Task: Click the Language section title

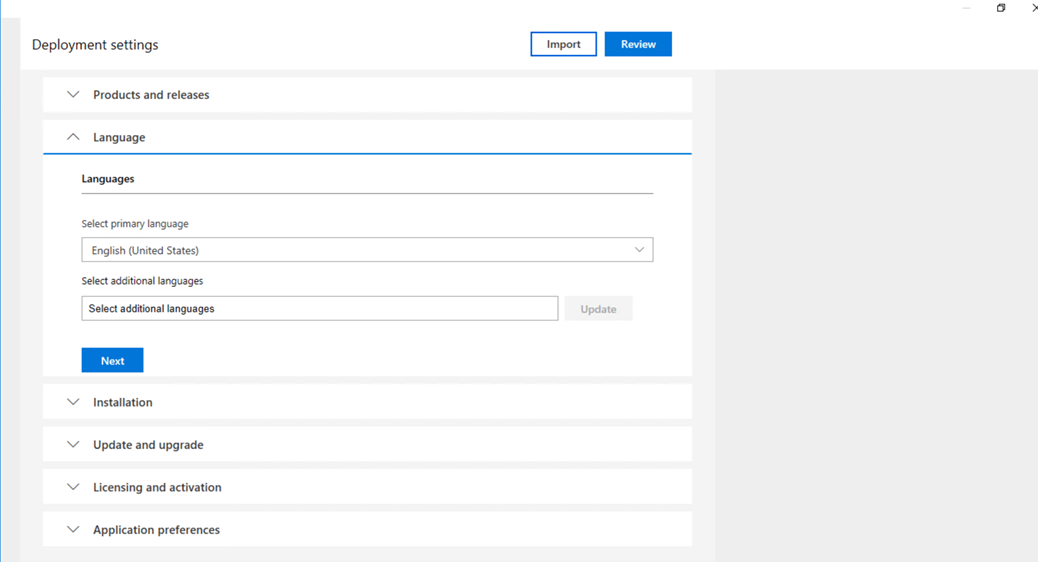Action: (x=119, y=137)
